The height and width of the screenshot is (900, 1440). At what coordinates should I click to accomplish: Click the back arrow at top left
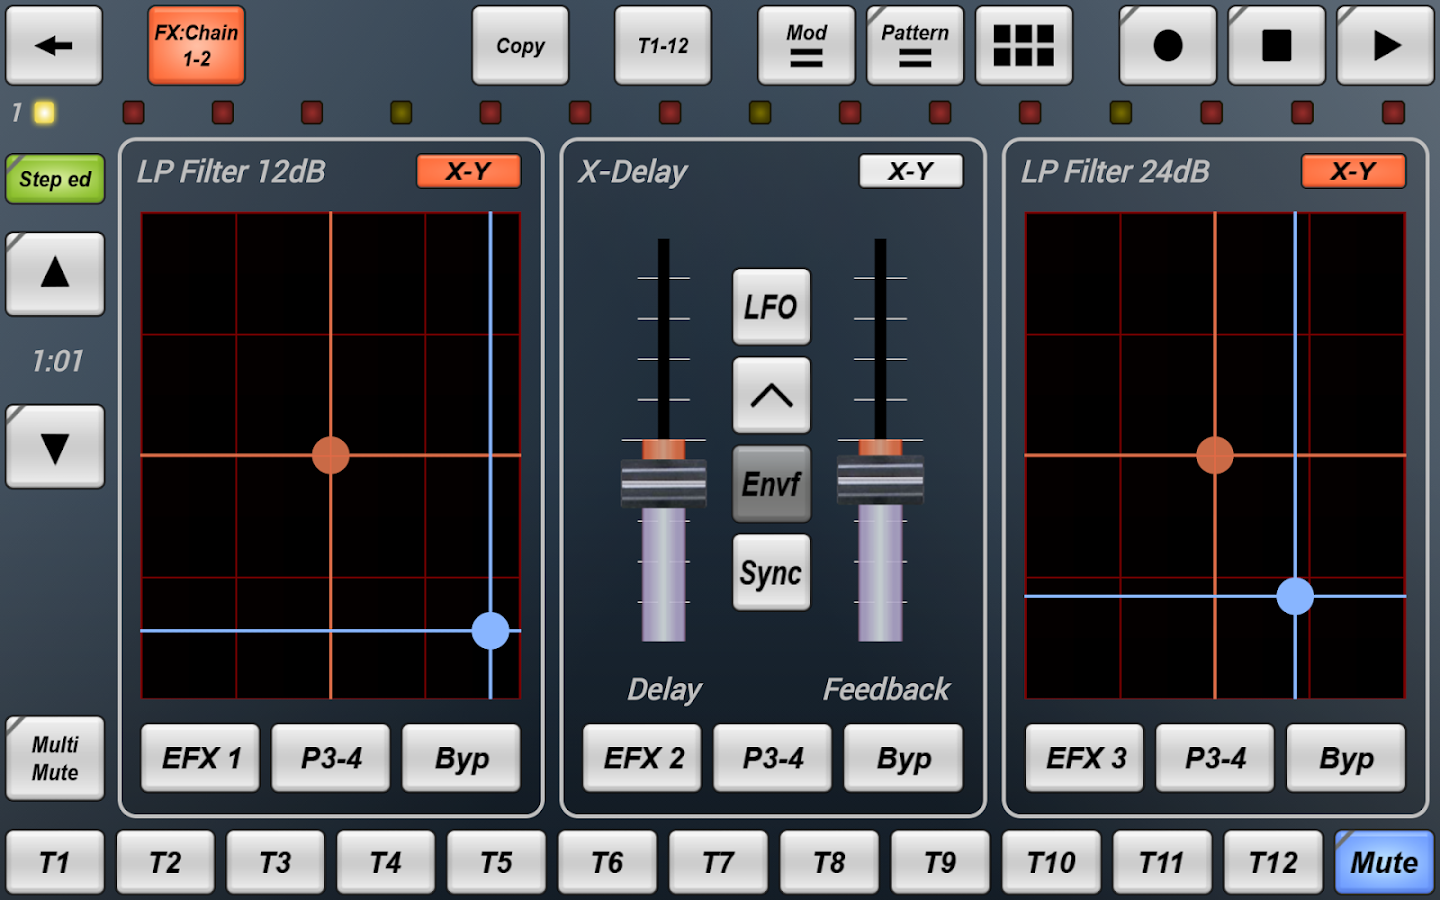53,45
